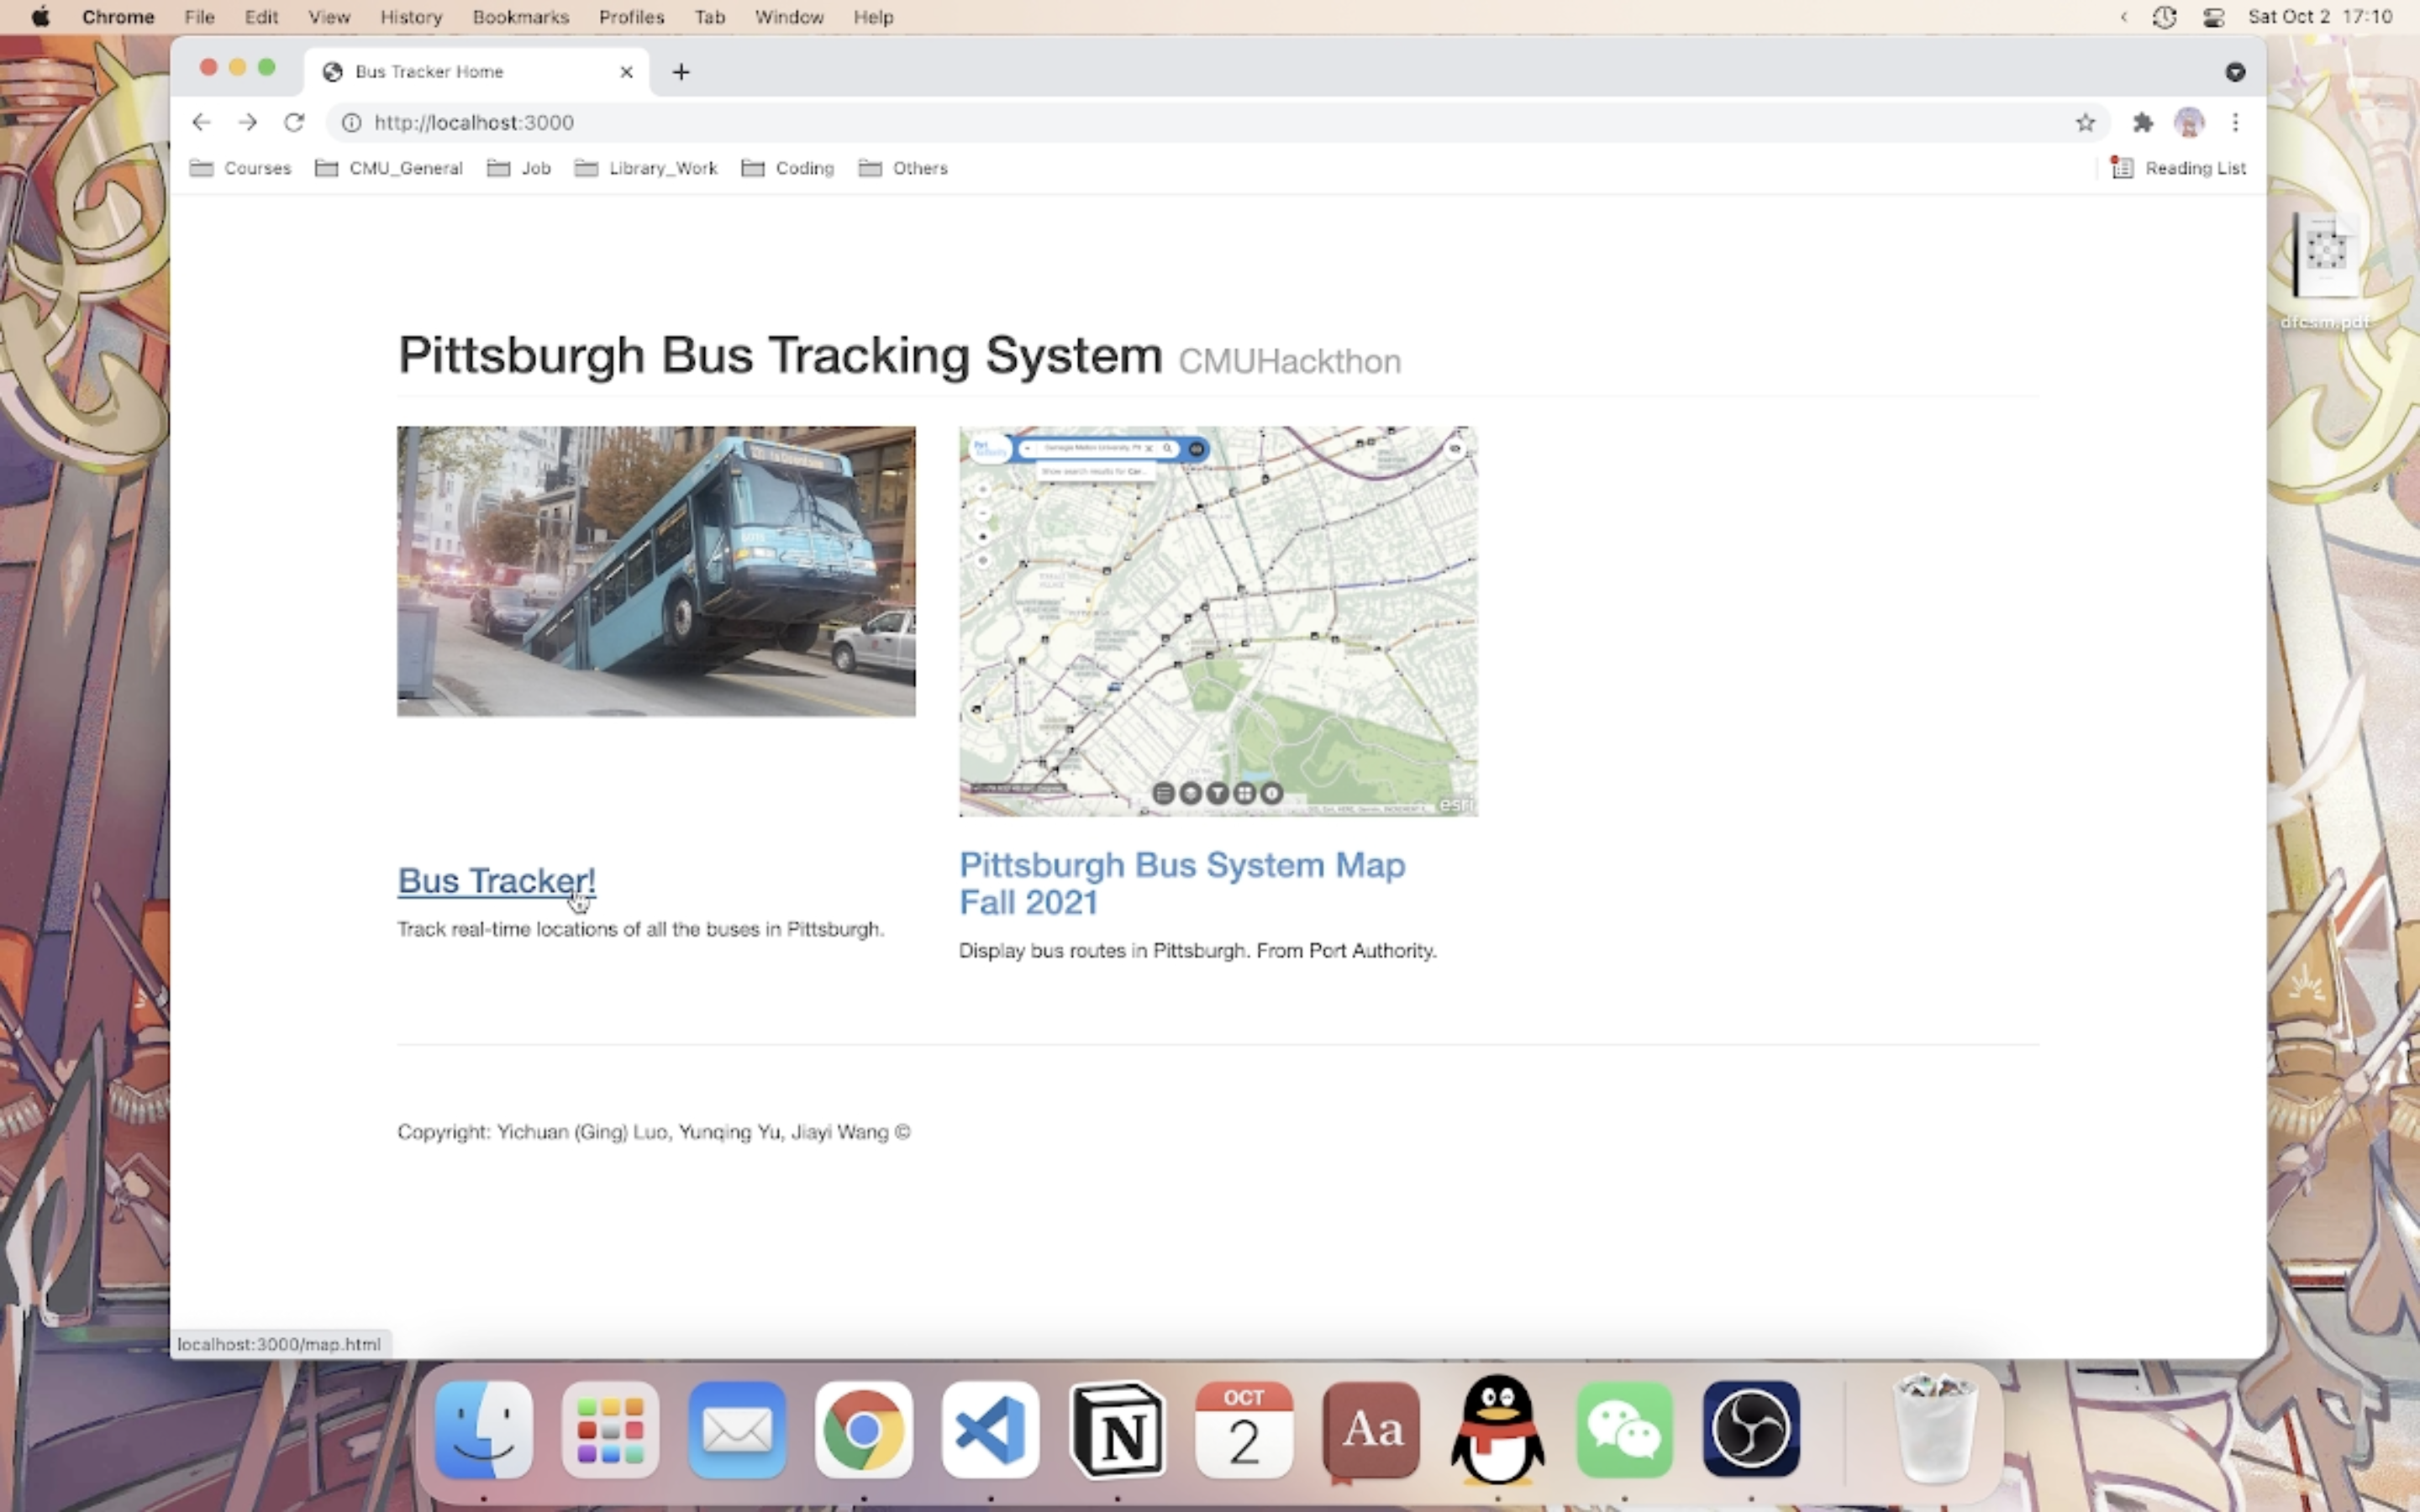Viewport: 2420px width, 1512px height.
Task: Click the browser back arrow
Action: (x=201, y=122)
